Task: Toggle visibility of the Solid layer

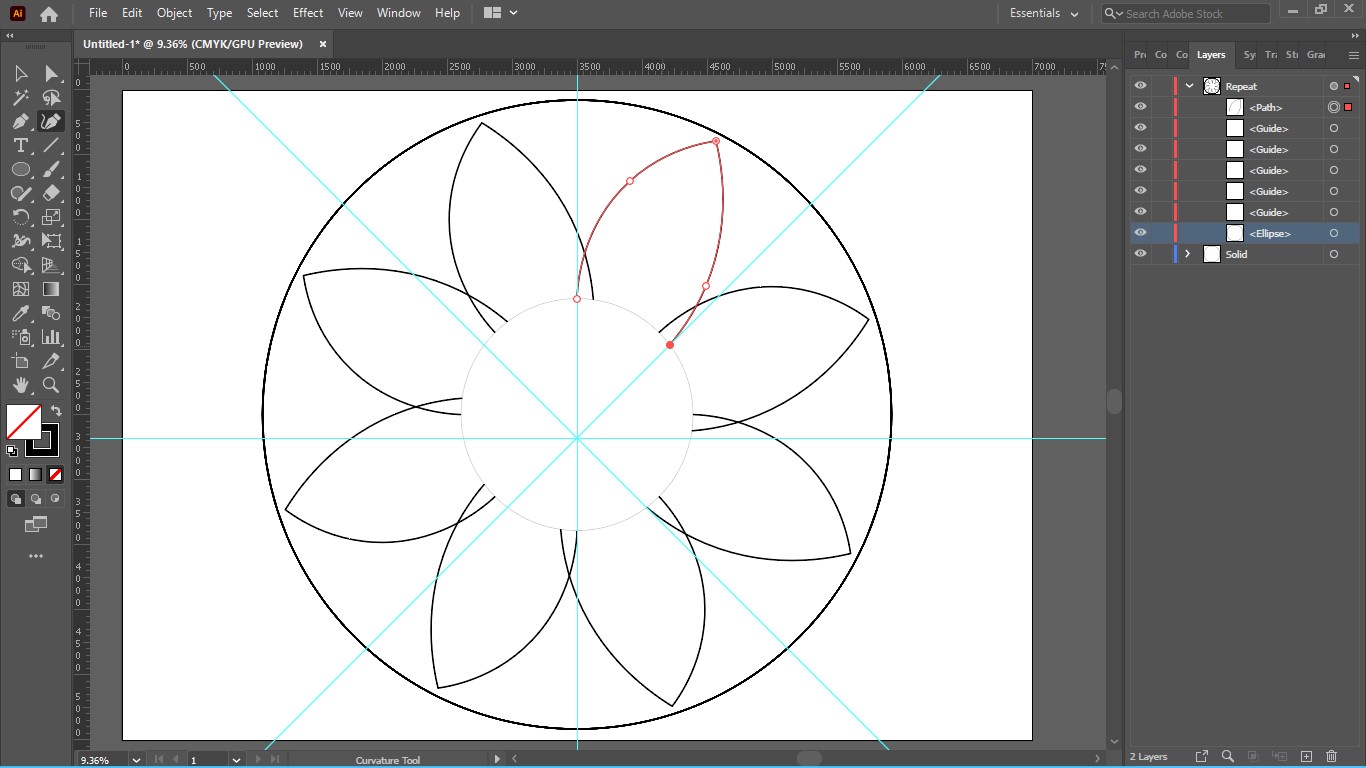Action: click(1140, 254)
